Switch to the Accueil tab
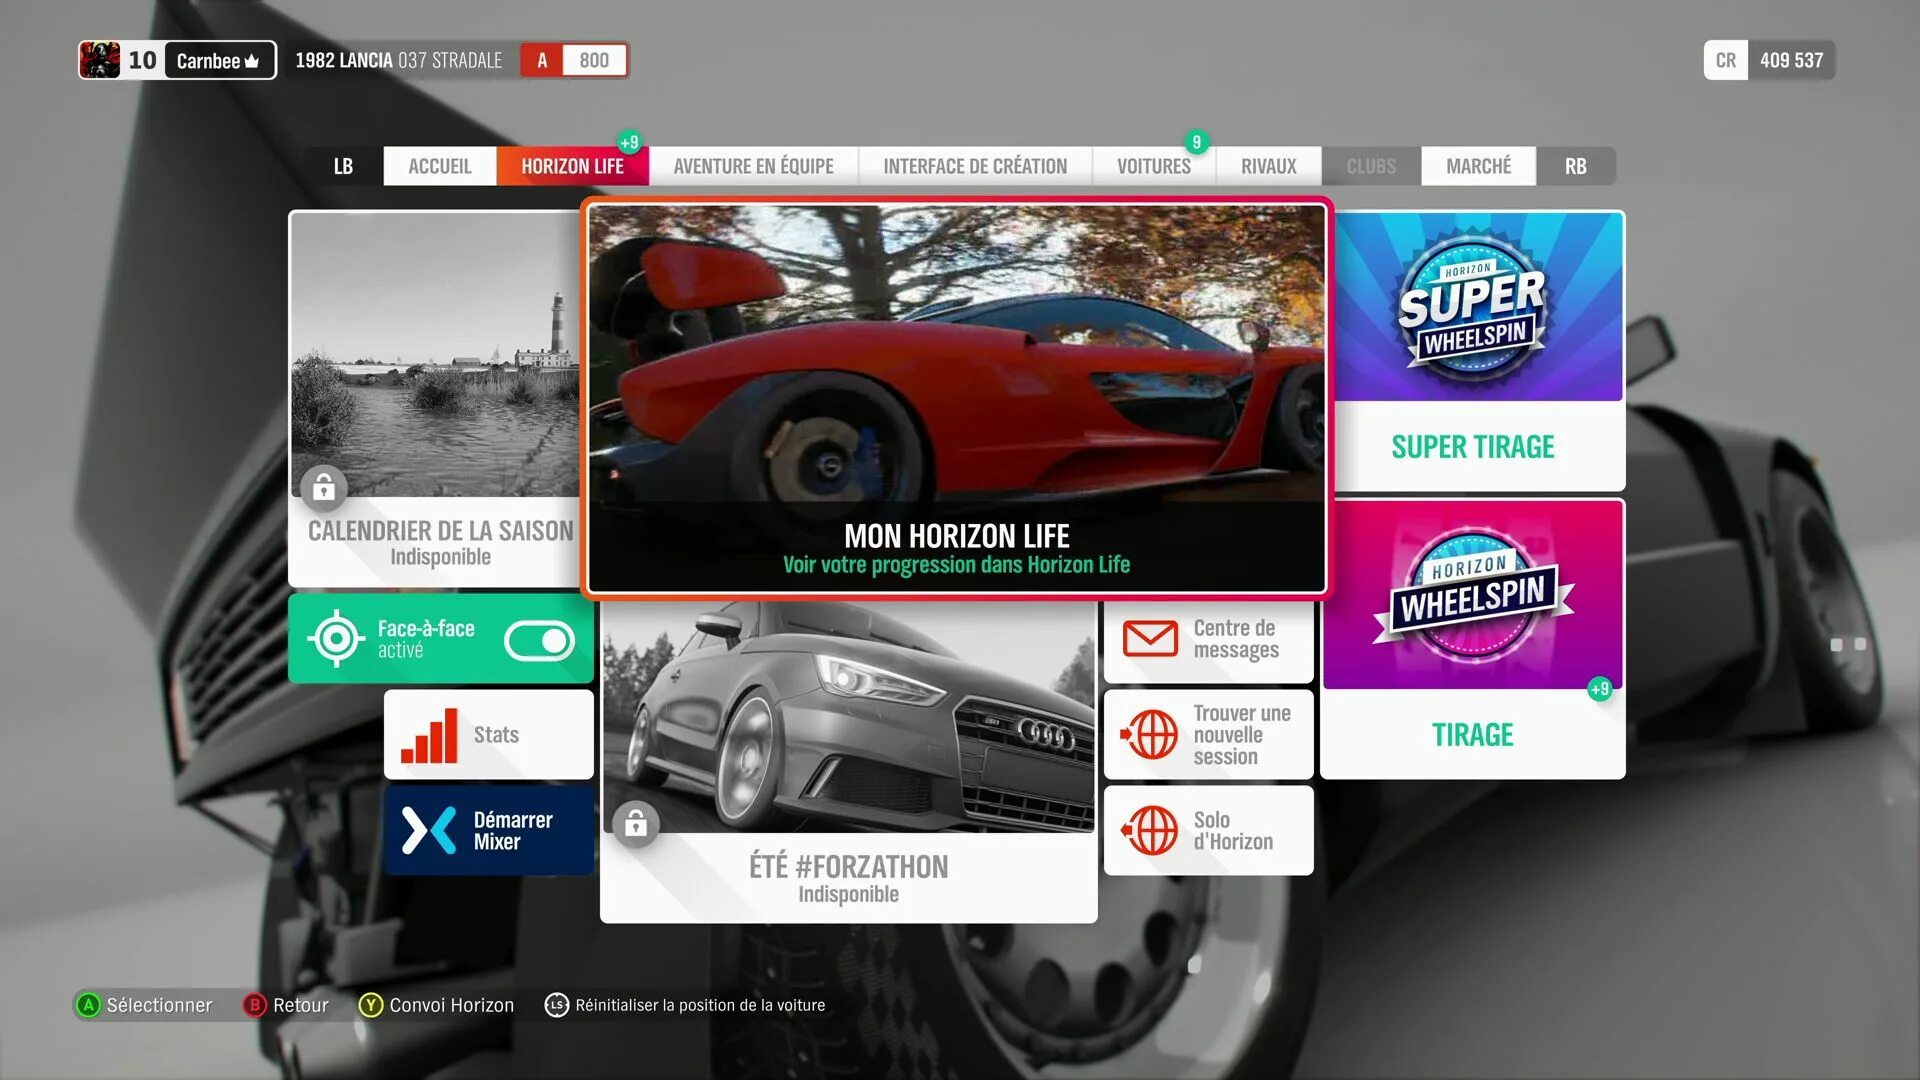The height and width of the screenshot is (1080, 1920). click(440, 166)
